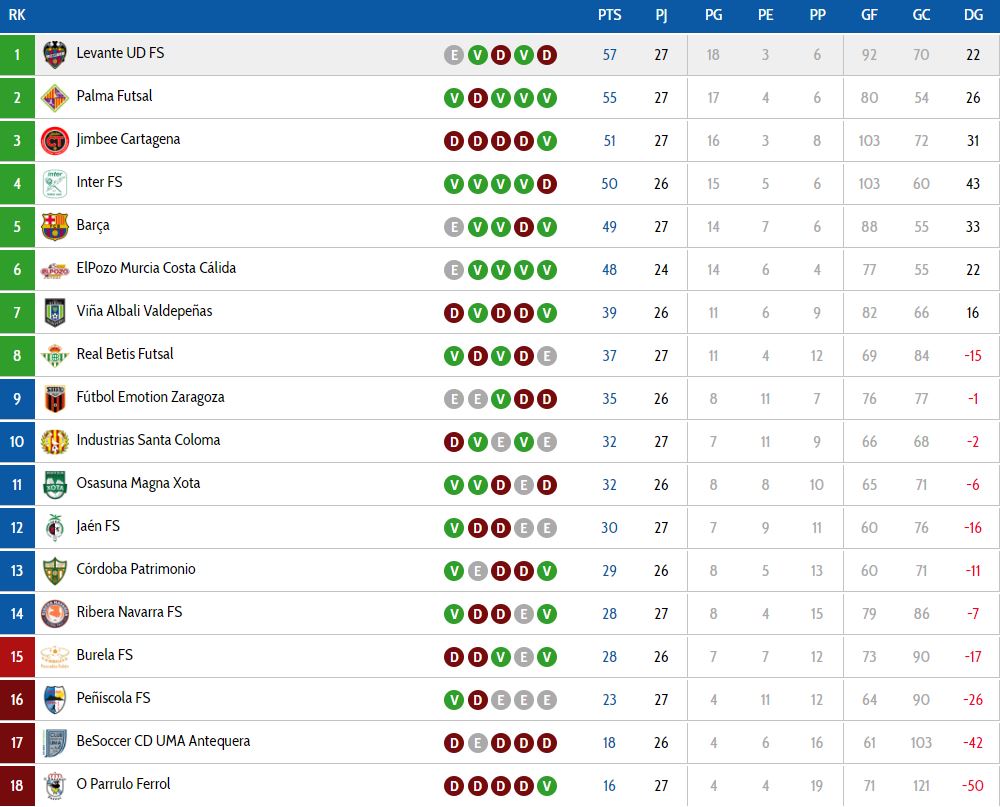Click O Parrulo Ferrol's -50 goal difference
The height and width of the screenshot is (807, 1000).
(973, 785)
